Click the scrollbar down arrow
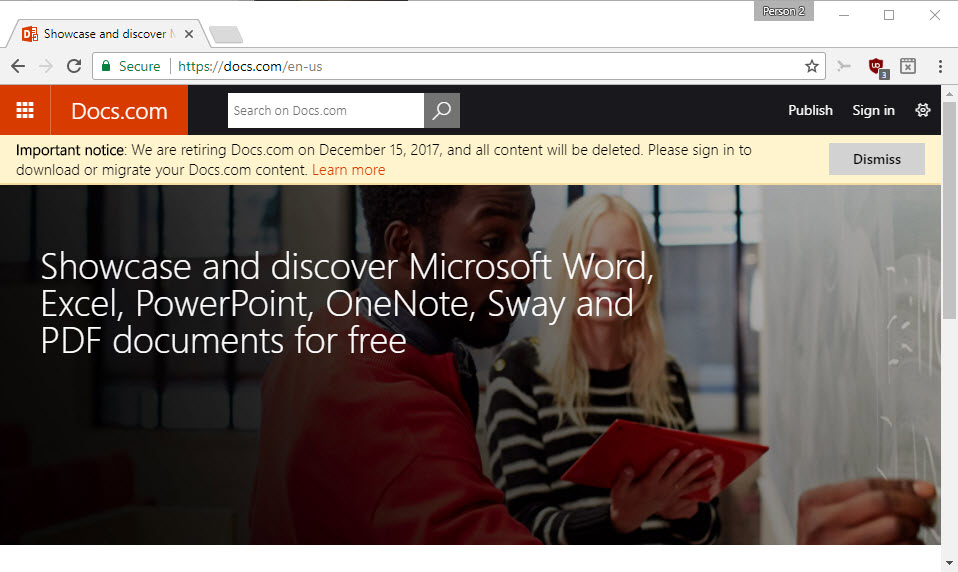The image size is (958, 572). (x=949, y=563)
